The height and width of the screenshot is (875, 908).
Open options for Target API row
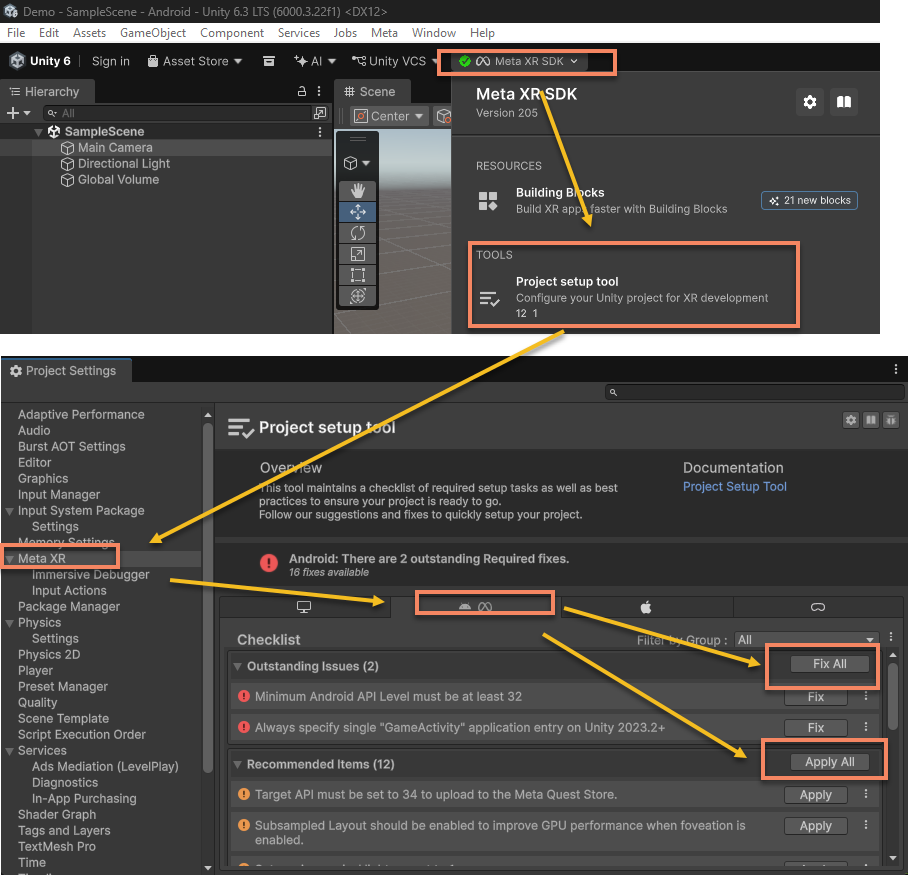[866, 794]
